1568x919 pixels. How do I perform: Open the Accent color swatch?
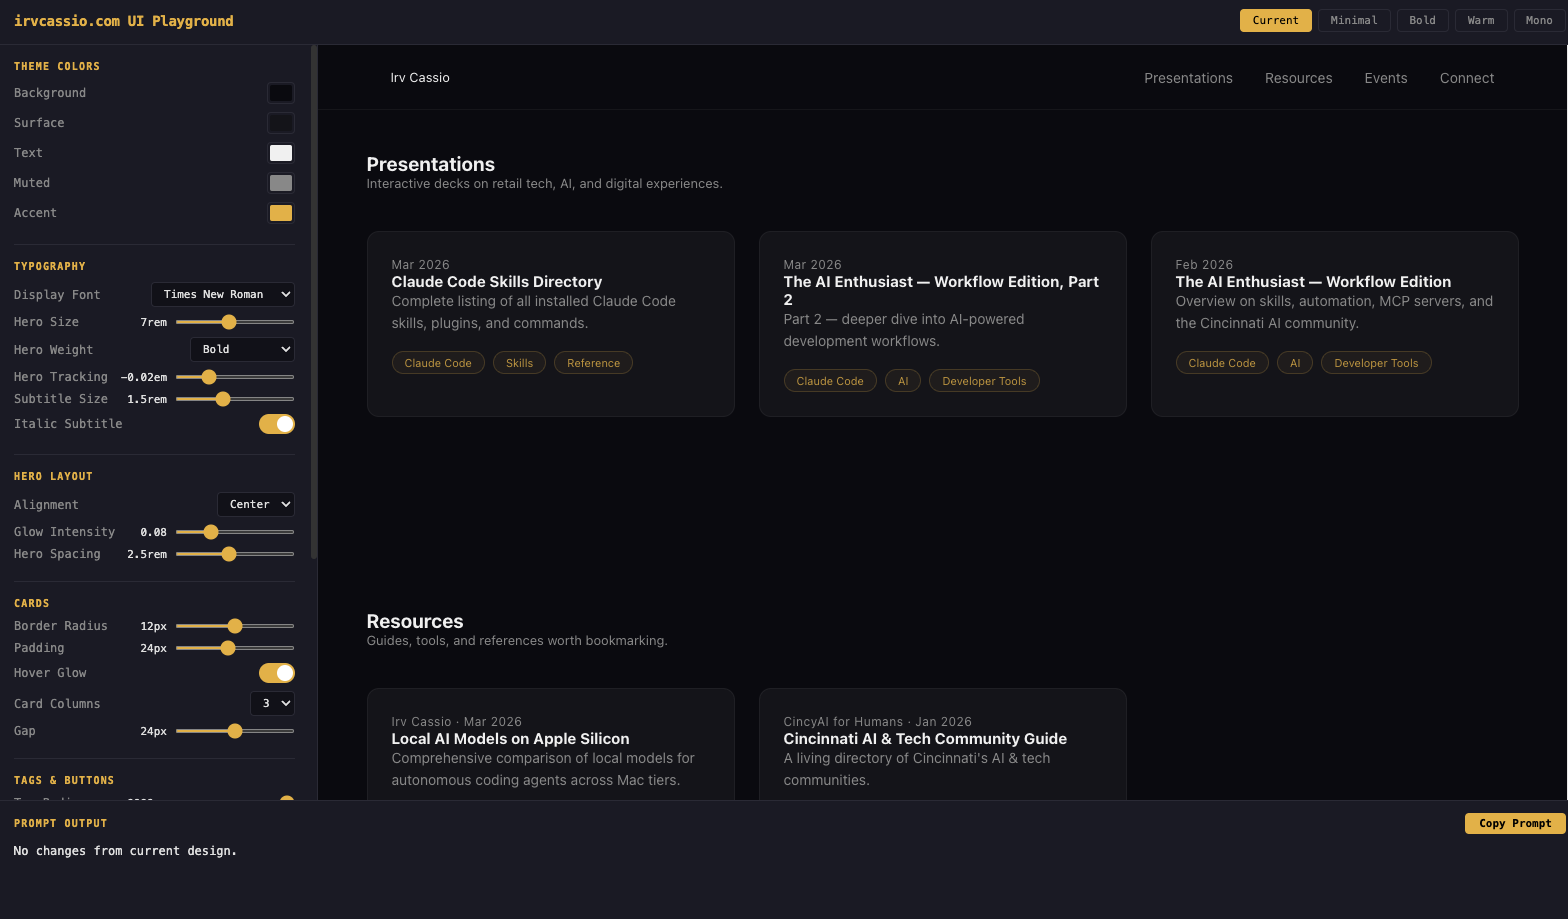click(281, 213)
